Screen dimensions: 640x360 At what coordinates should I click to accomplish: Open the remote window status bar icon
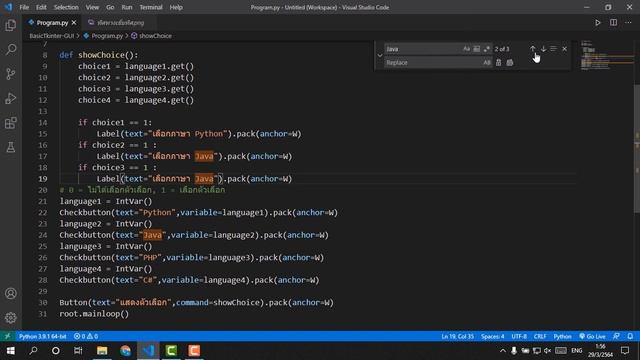pyautogui.click(x=7, y=336)
